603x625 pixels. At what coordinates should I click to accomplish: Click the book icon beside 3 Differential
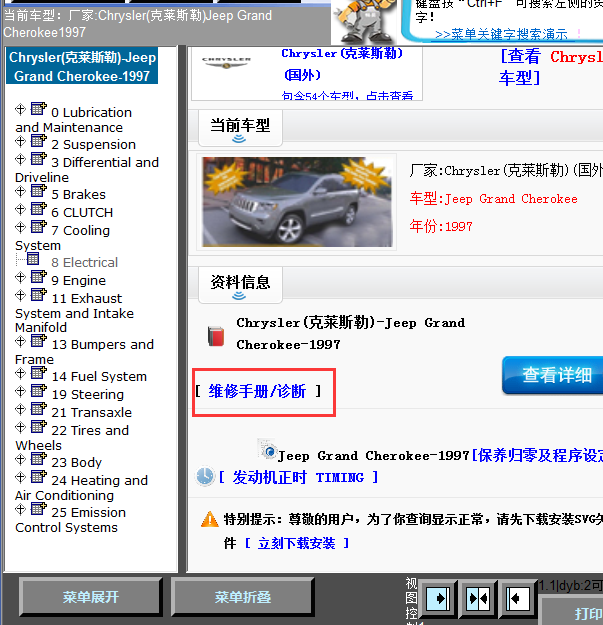(x=39, y=159)
